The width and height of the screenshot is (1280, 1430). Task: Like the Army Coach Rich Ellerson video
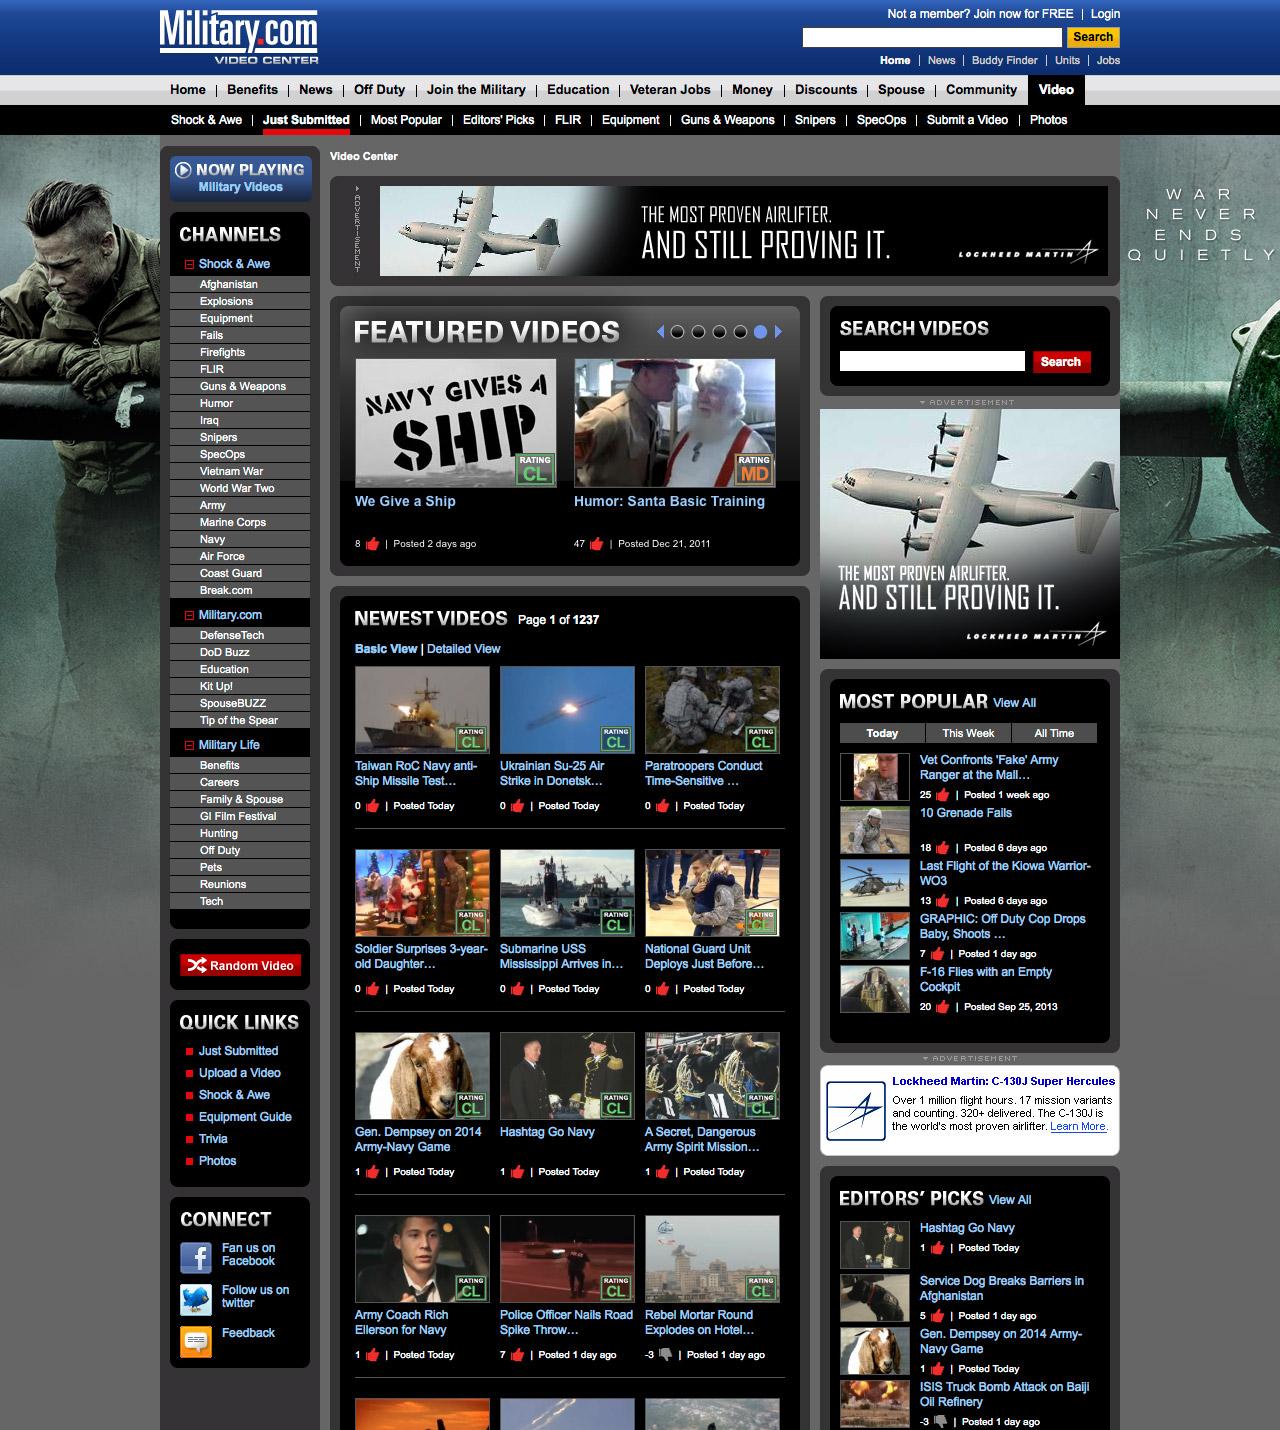373,1355
